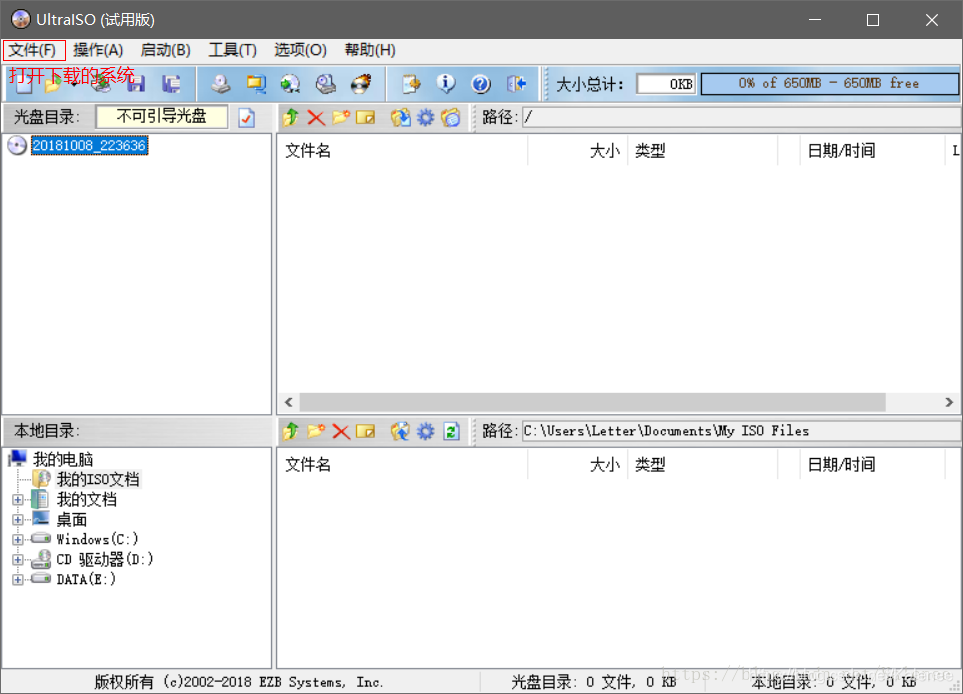Screen dimensions: 963x694
Task: Click the 不可引导光盘 boot type box
Action: pos(162,117)
